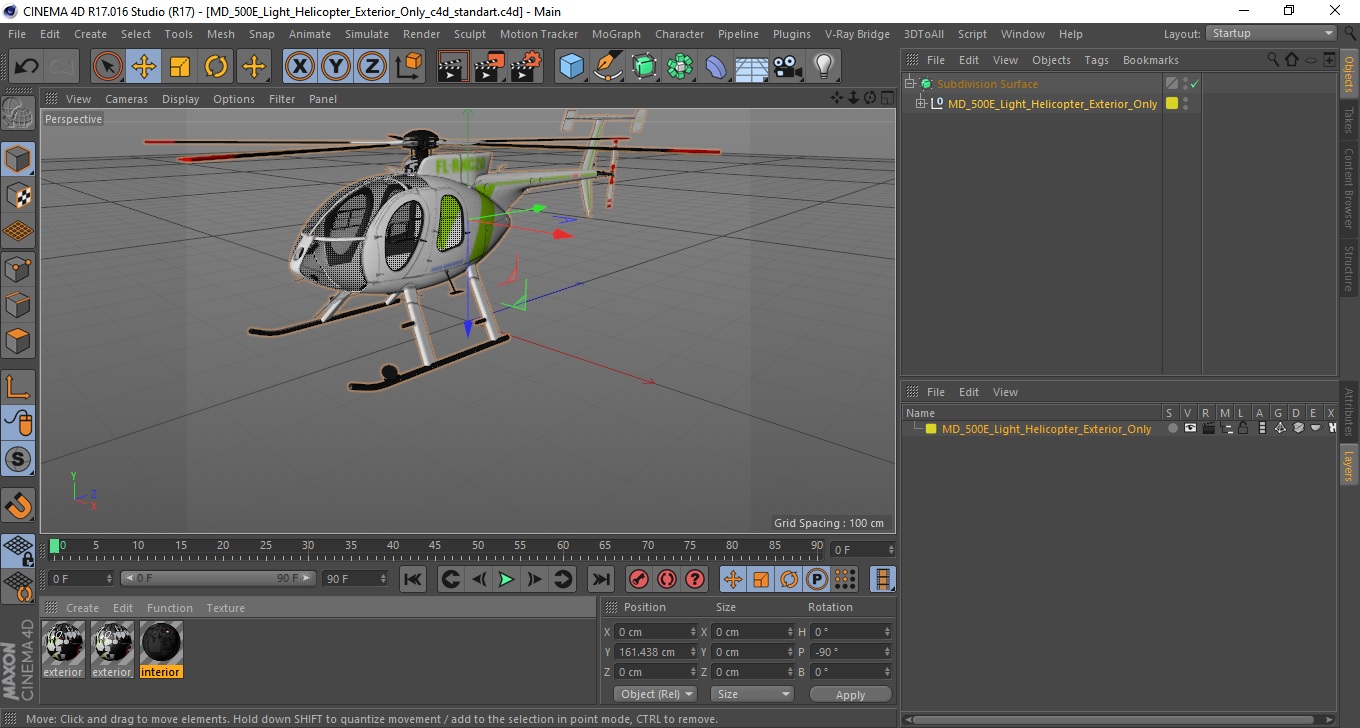Open the spline pen tool

[x=607, y=67]
